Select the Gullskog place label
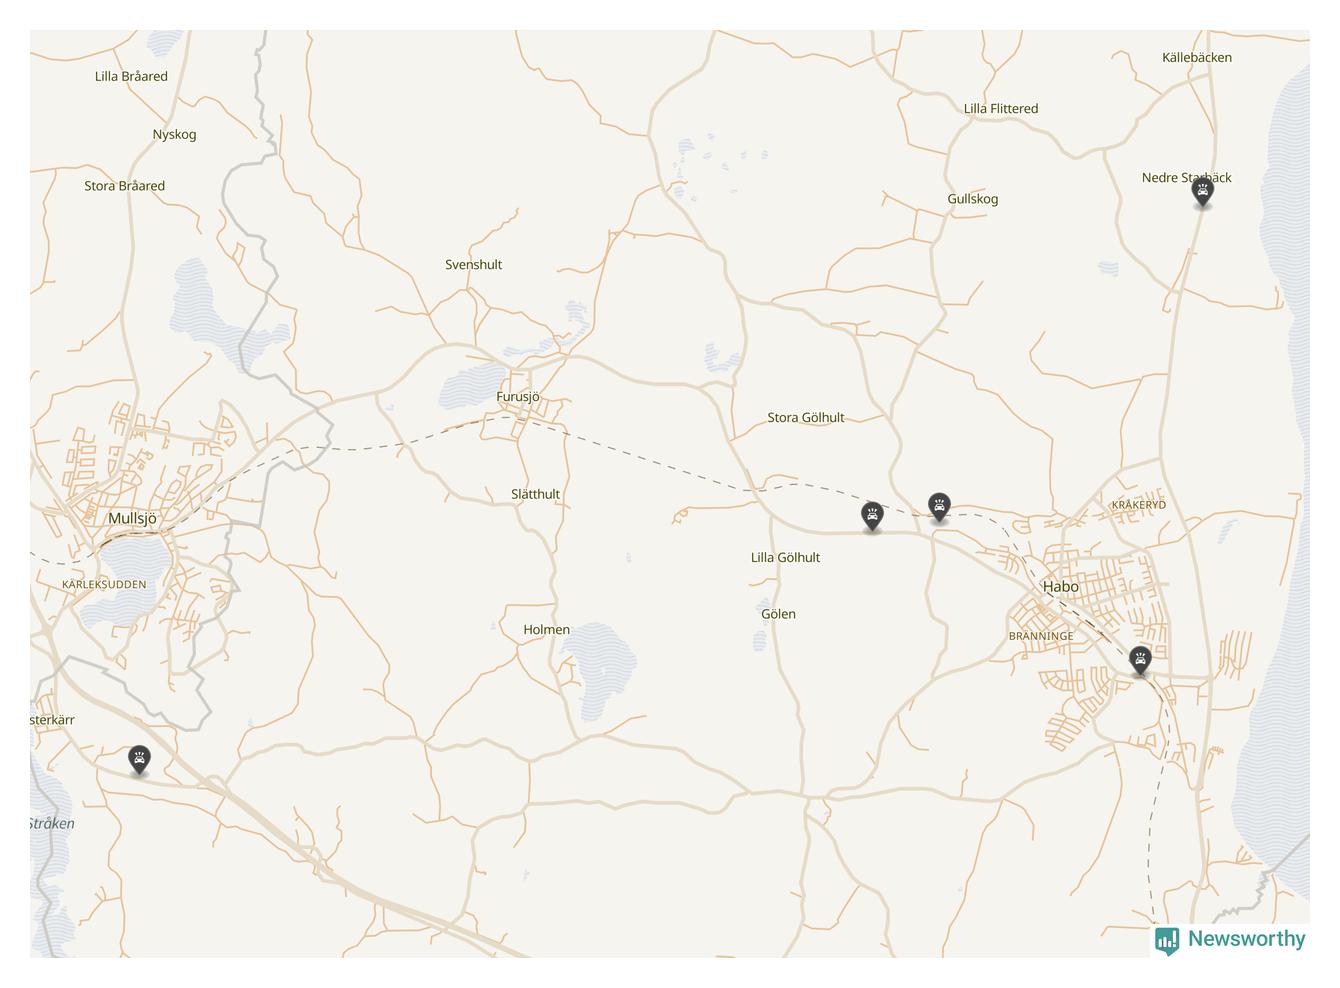The image size is (1340, 988). pos(973,199)
